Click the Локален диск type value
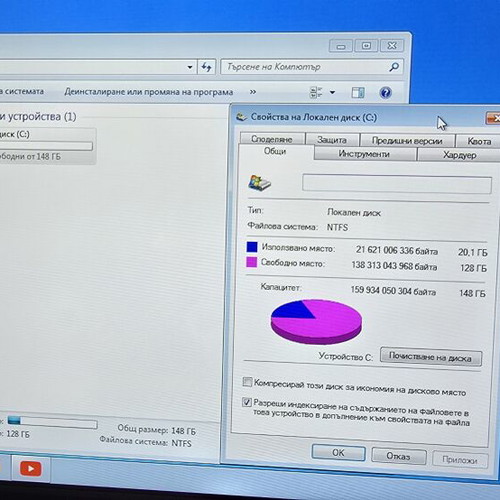 point(354,212)
